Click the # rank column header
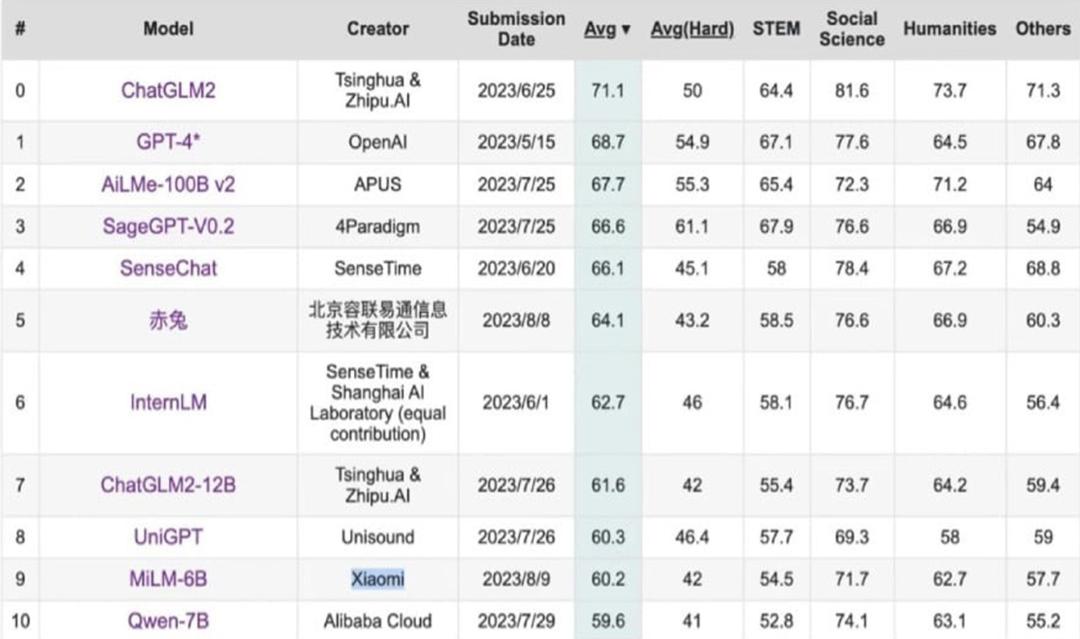This screenshot has height=639, width=1080. tap(20, 29)
